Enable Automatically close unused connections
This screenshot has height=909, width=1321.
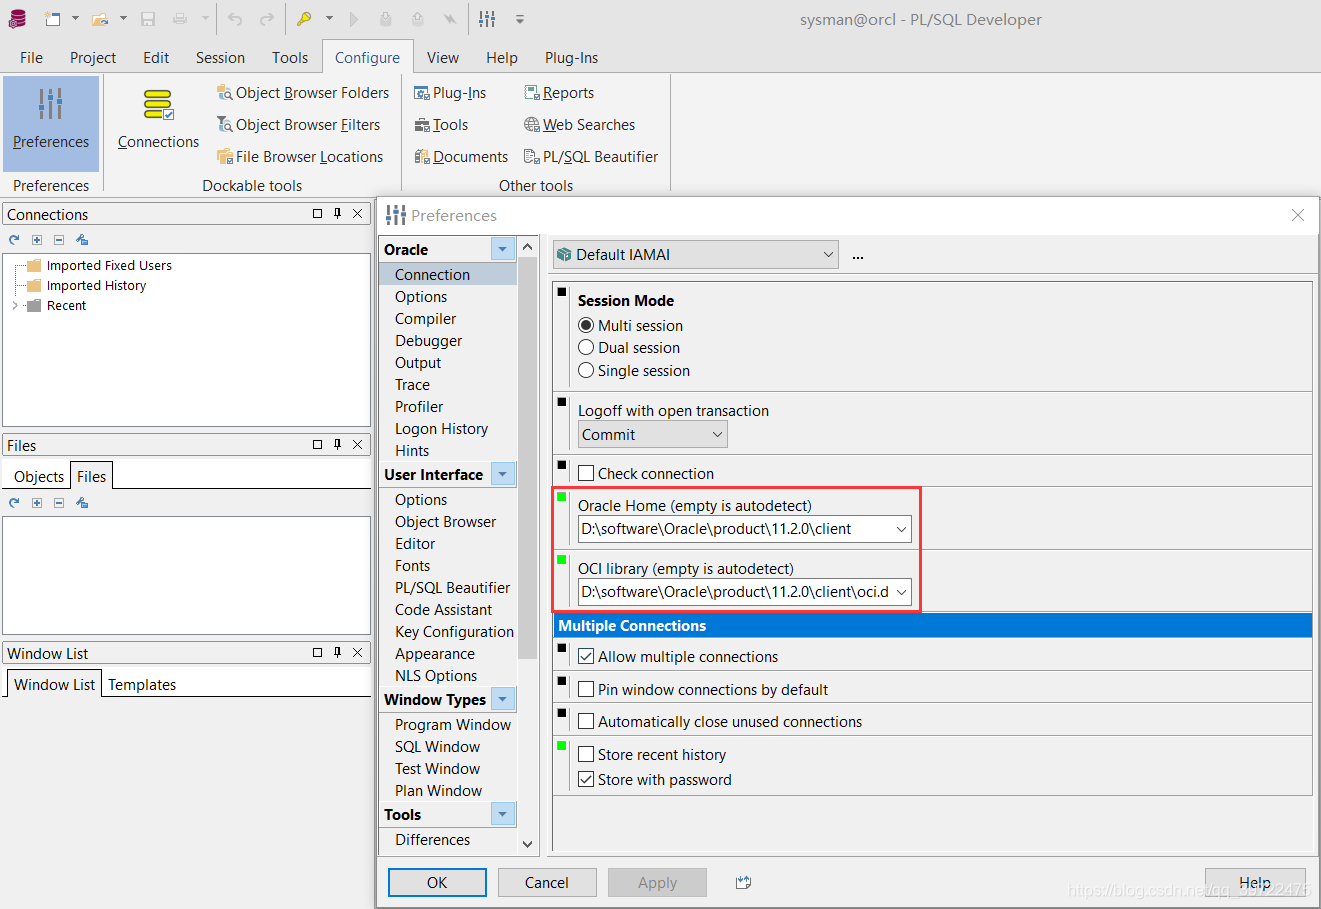tap(587, 721)
